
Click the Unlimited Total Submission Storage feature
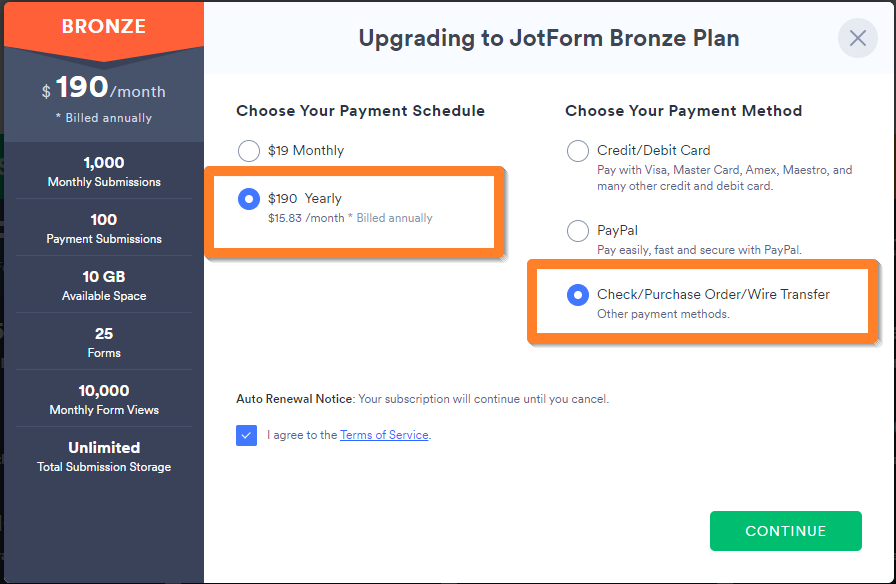click(104, 456)
